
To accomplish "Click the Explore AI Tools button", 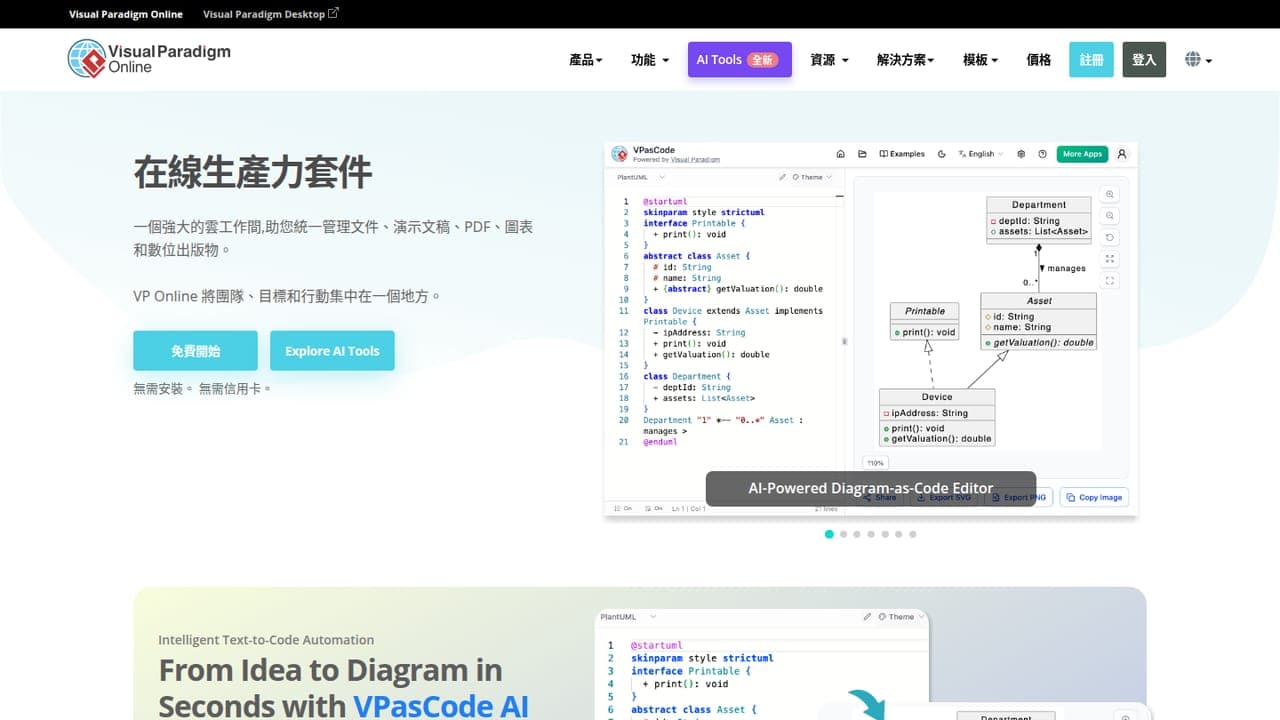I will 332,351.
